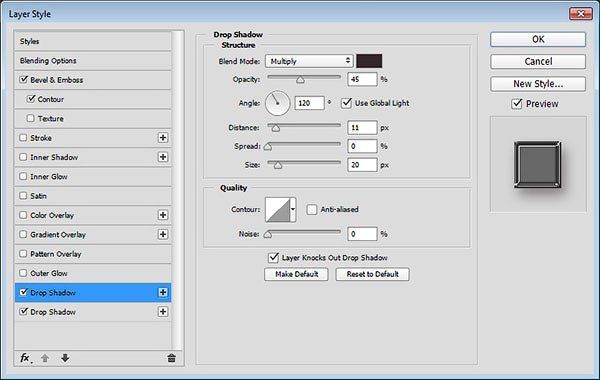Image resolution: width=600 pixels, height=380 pixels.
Task: Enable the Inner Glow checkbox
Action: pos(23,176)
